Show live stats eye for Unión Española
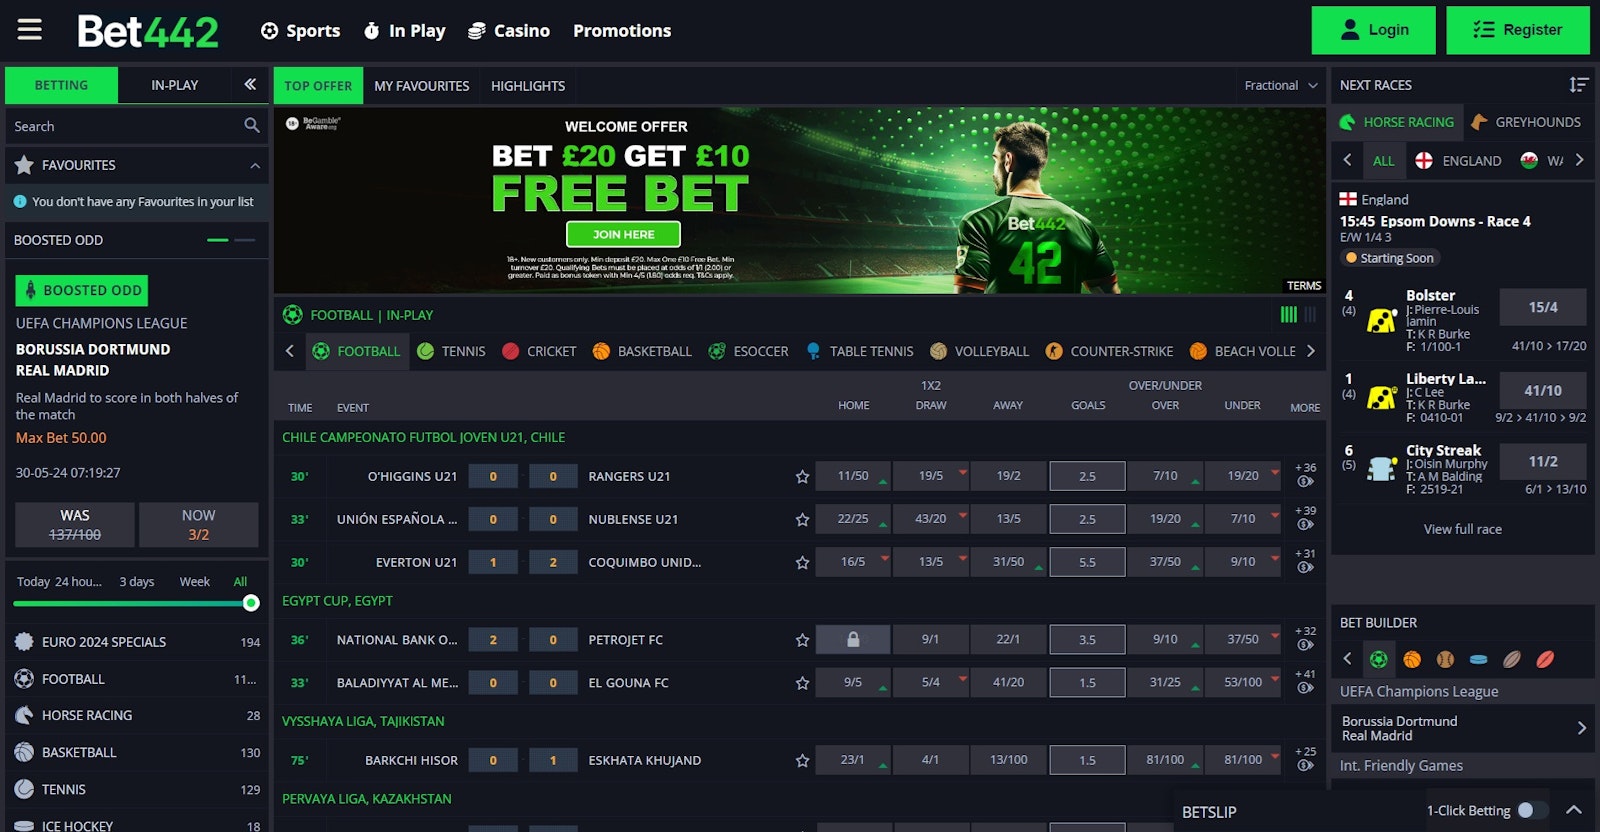 (x=1305, y=525)
